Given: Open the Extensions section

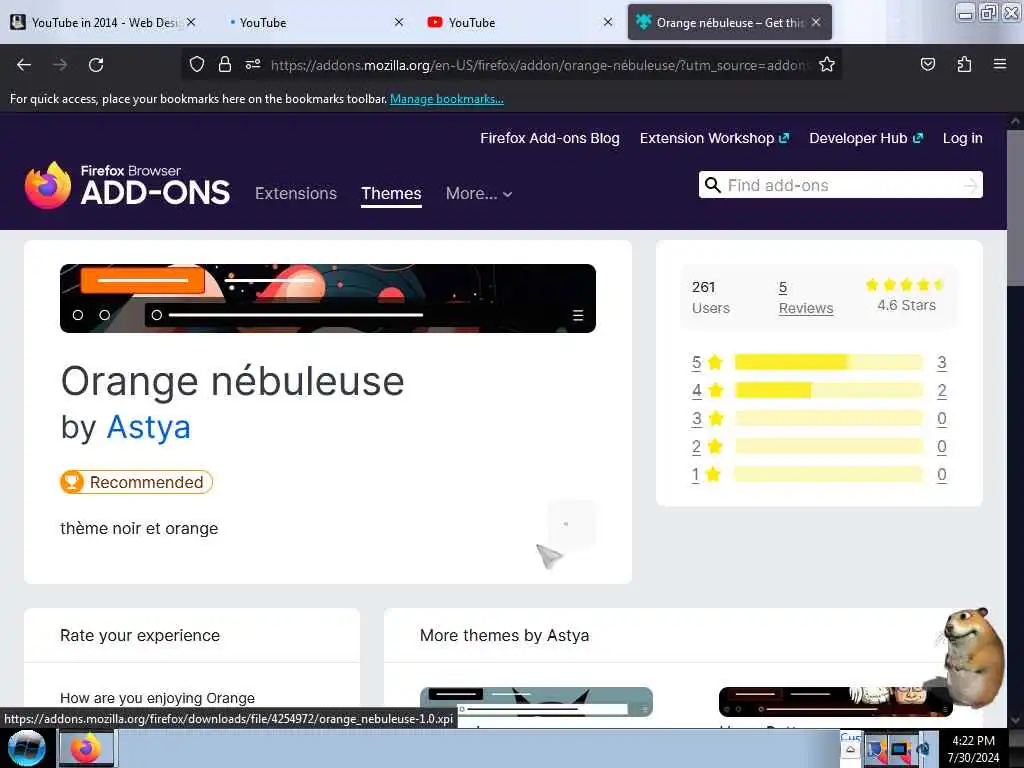Looking at the screenshot, I should (296, 193).
